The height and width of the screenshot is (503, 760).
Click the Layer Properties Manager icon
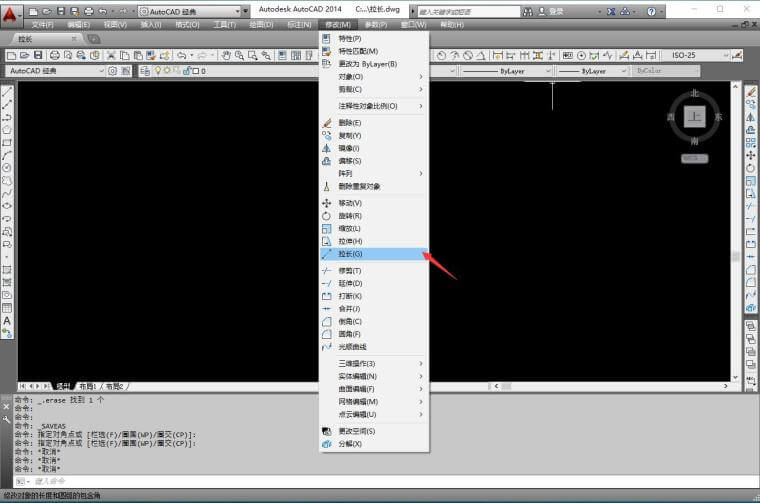[144, 71]
